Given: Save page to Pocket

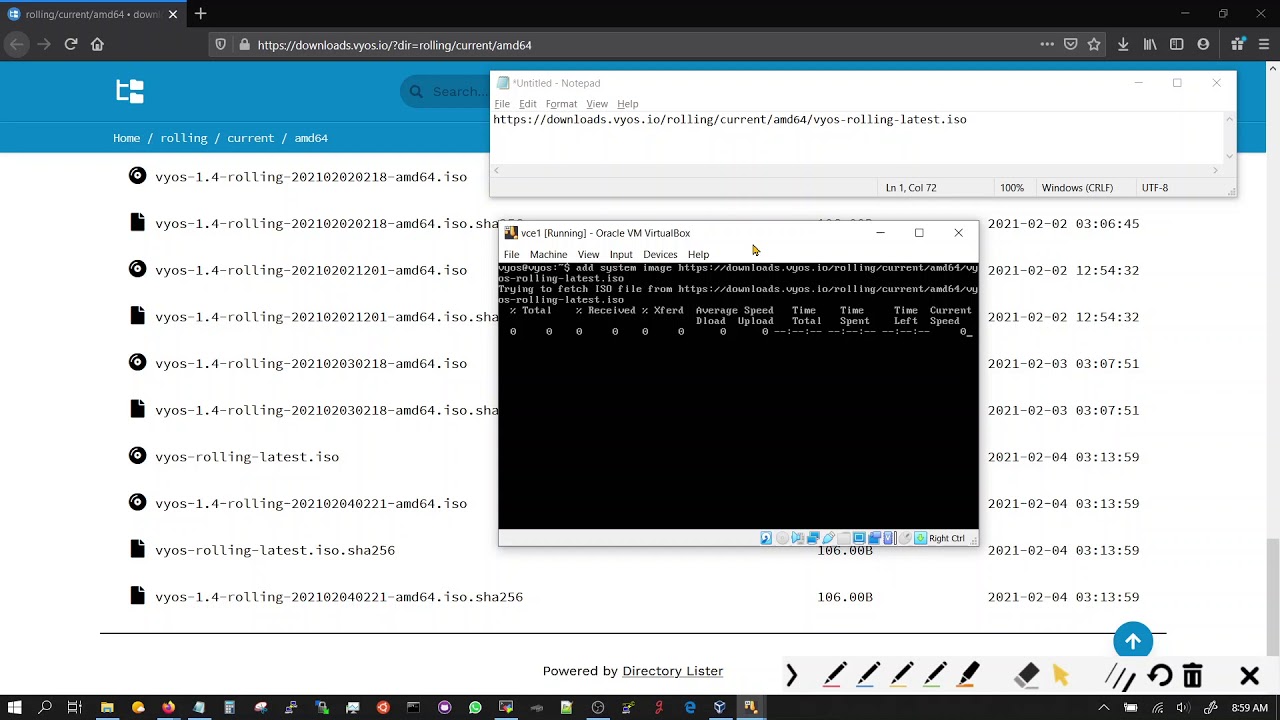Looking at the screenshot, I should tap(1070, 44).
